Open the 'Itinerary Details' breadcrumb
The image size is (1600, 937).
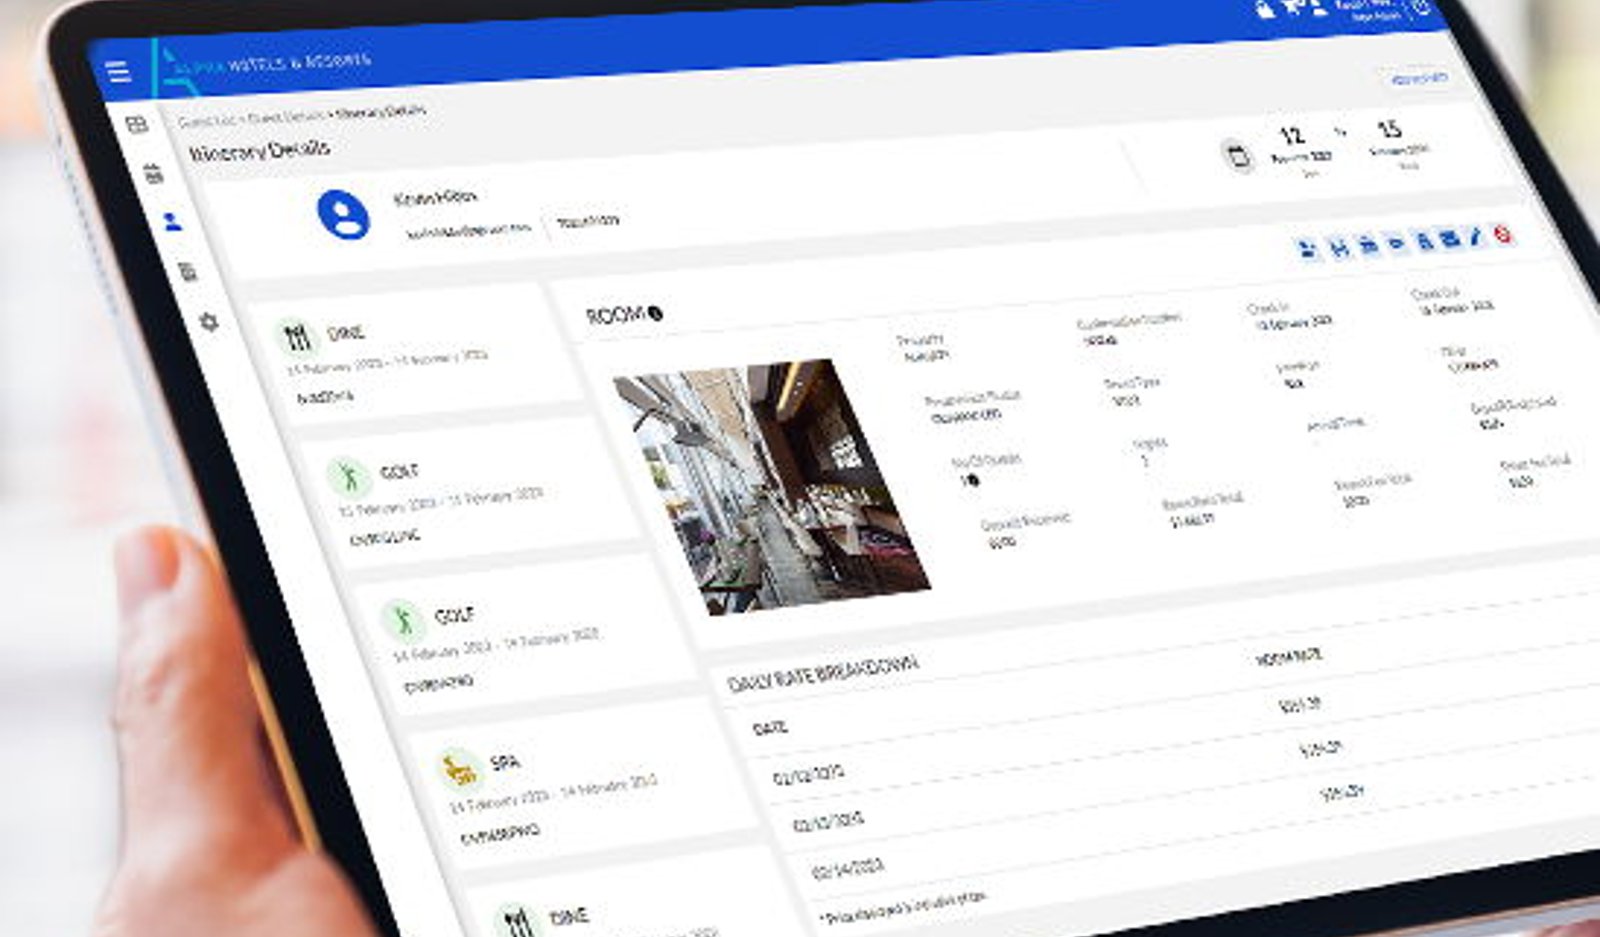(381, 112)
